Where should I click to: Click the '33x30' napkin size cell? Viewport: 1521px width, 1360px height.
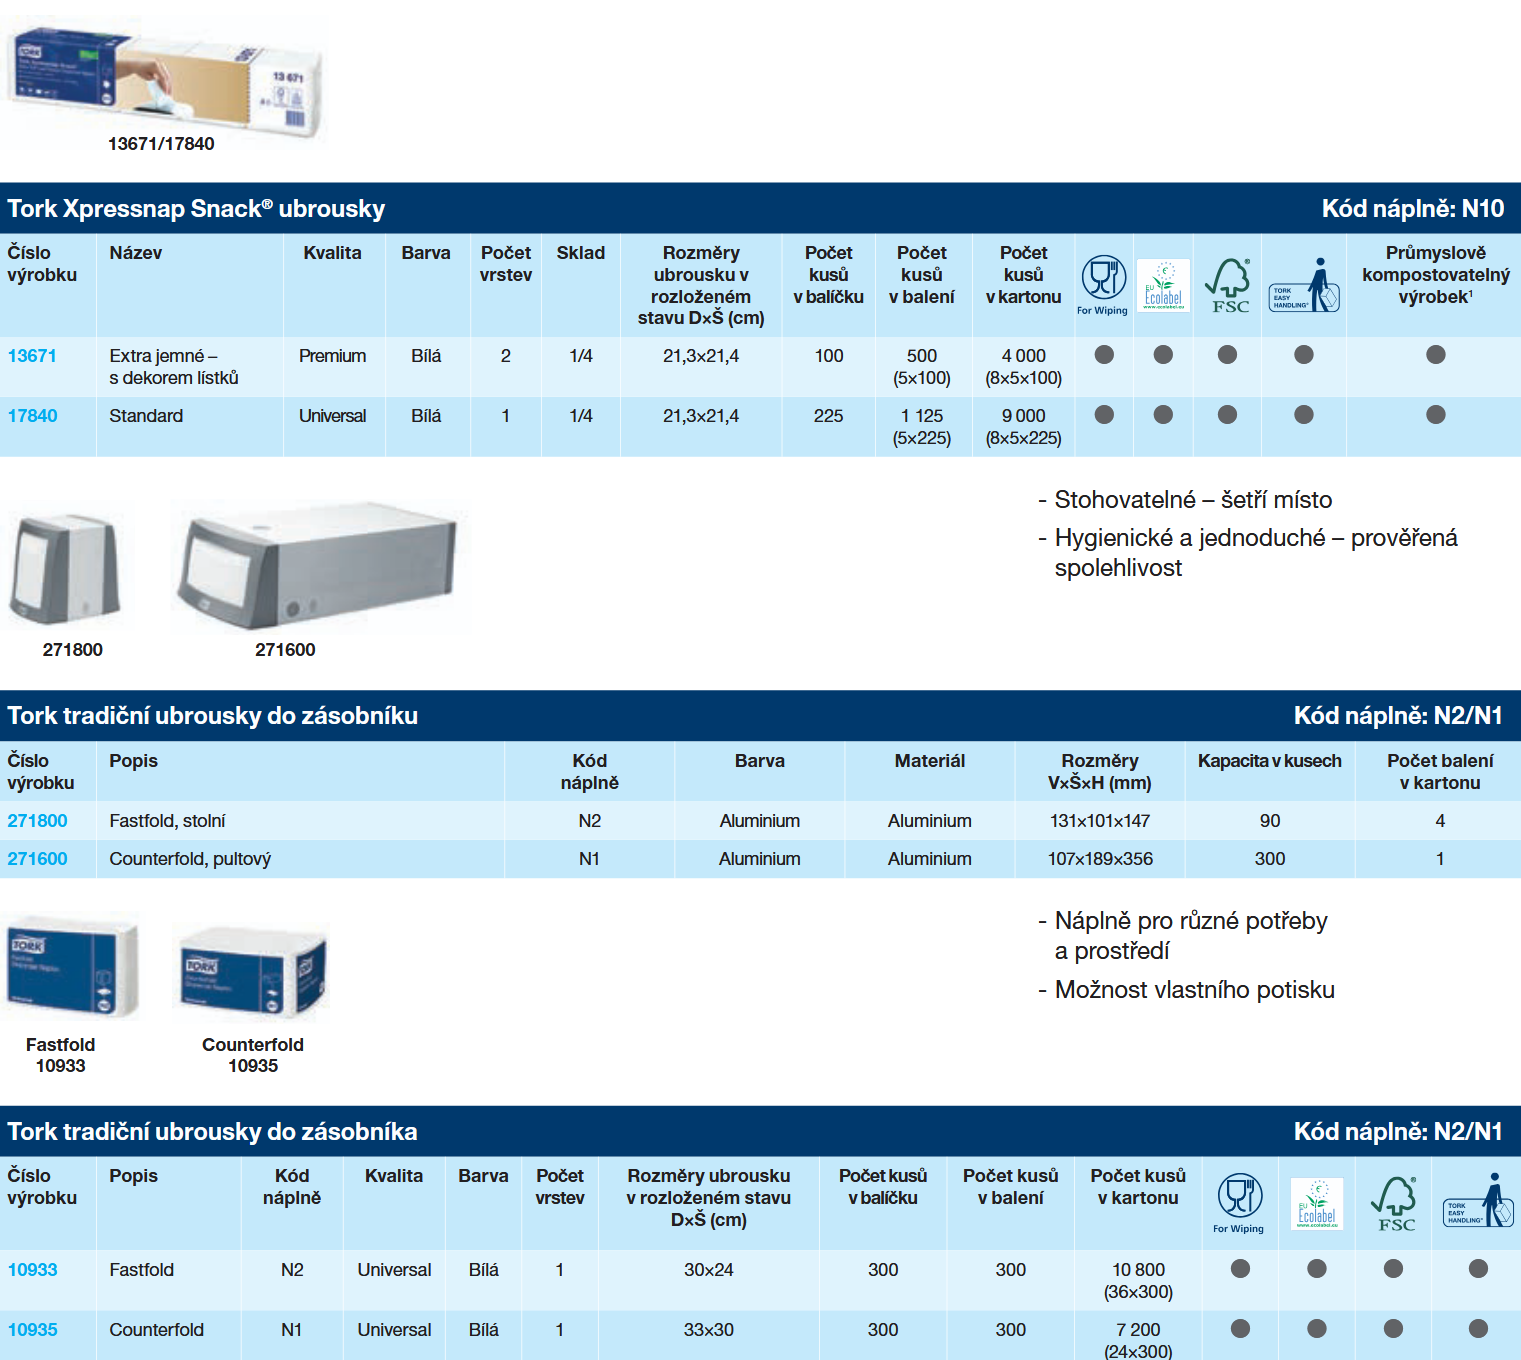(x=708, y=1330)
